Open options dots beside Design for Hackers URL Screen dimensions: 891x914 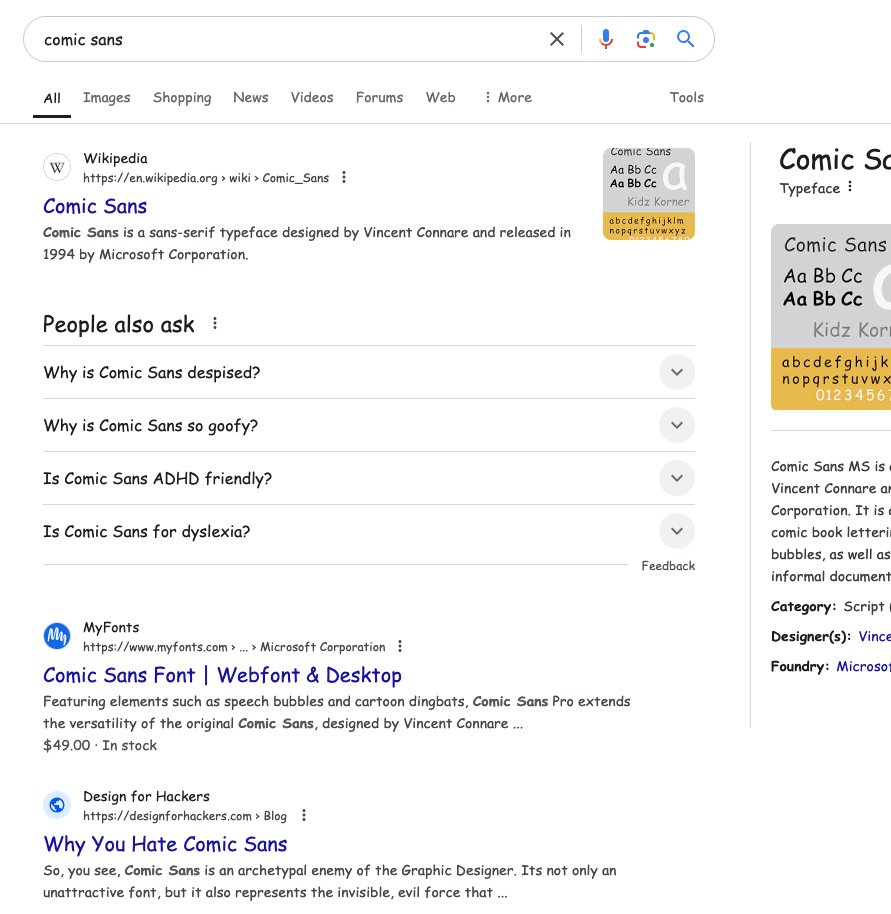304,815
